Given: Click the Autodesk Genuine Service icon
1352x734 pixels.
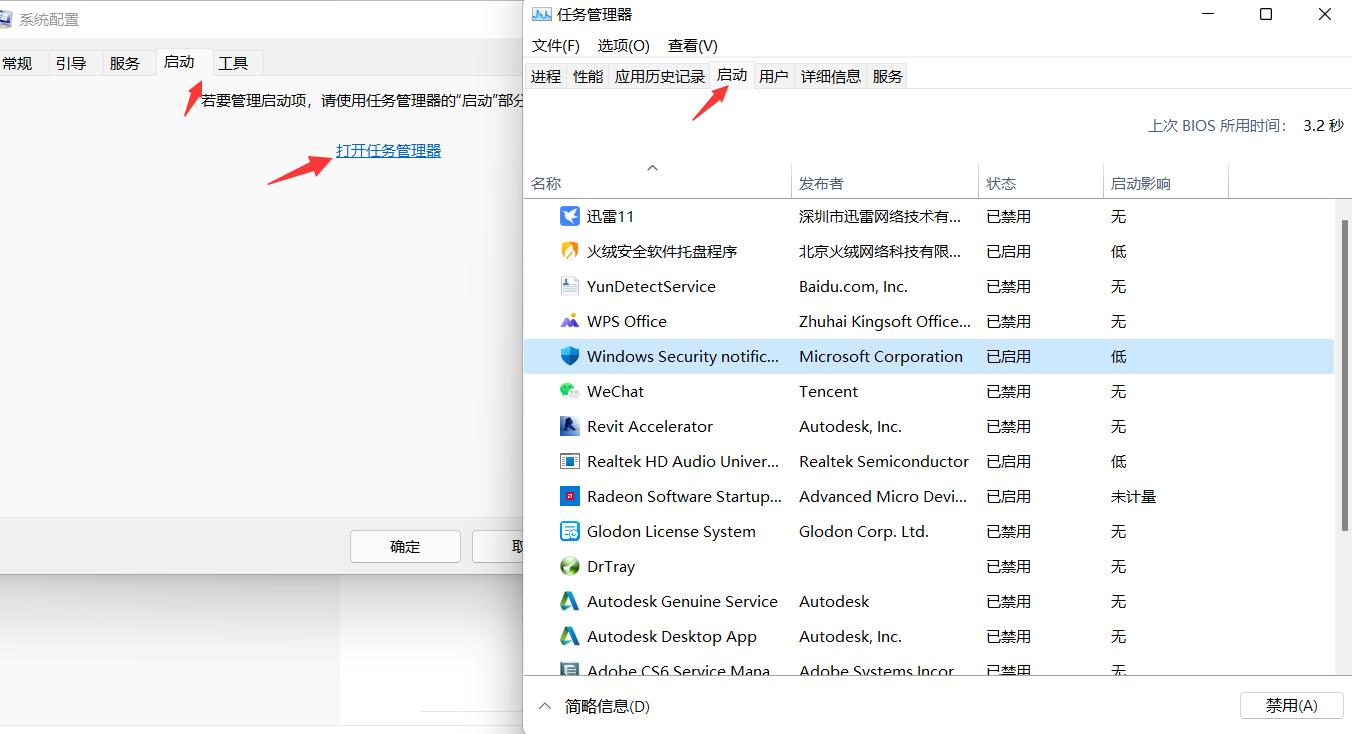Looking at the screenshot, I should [570, 601].
